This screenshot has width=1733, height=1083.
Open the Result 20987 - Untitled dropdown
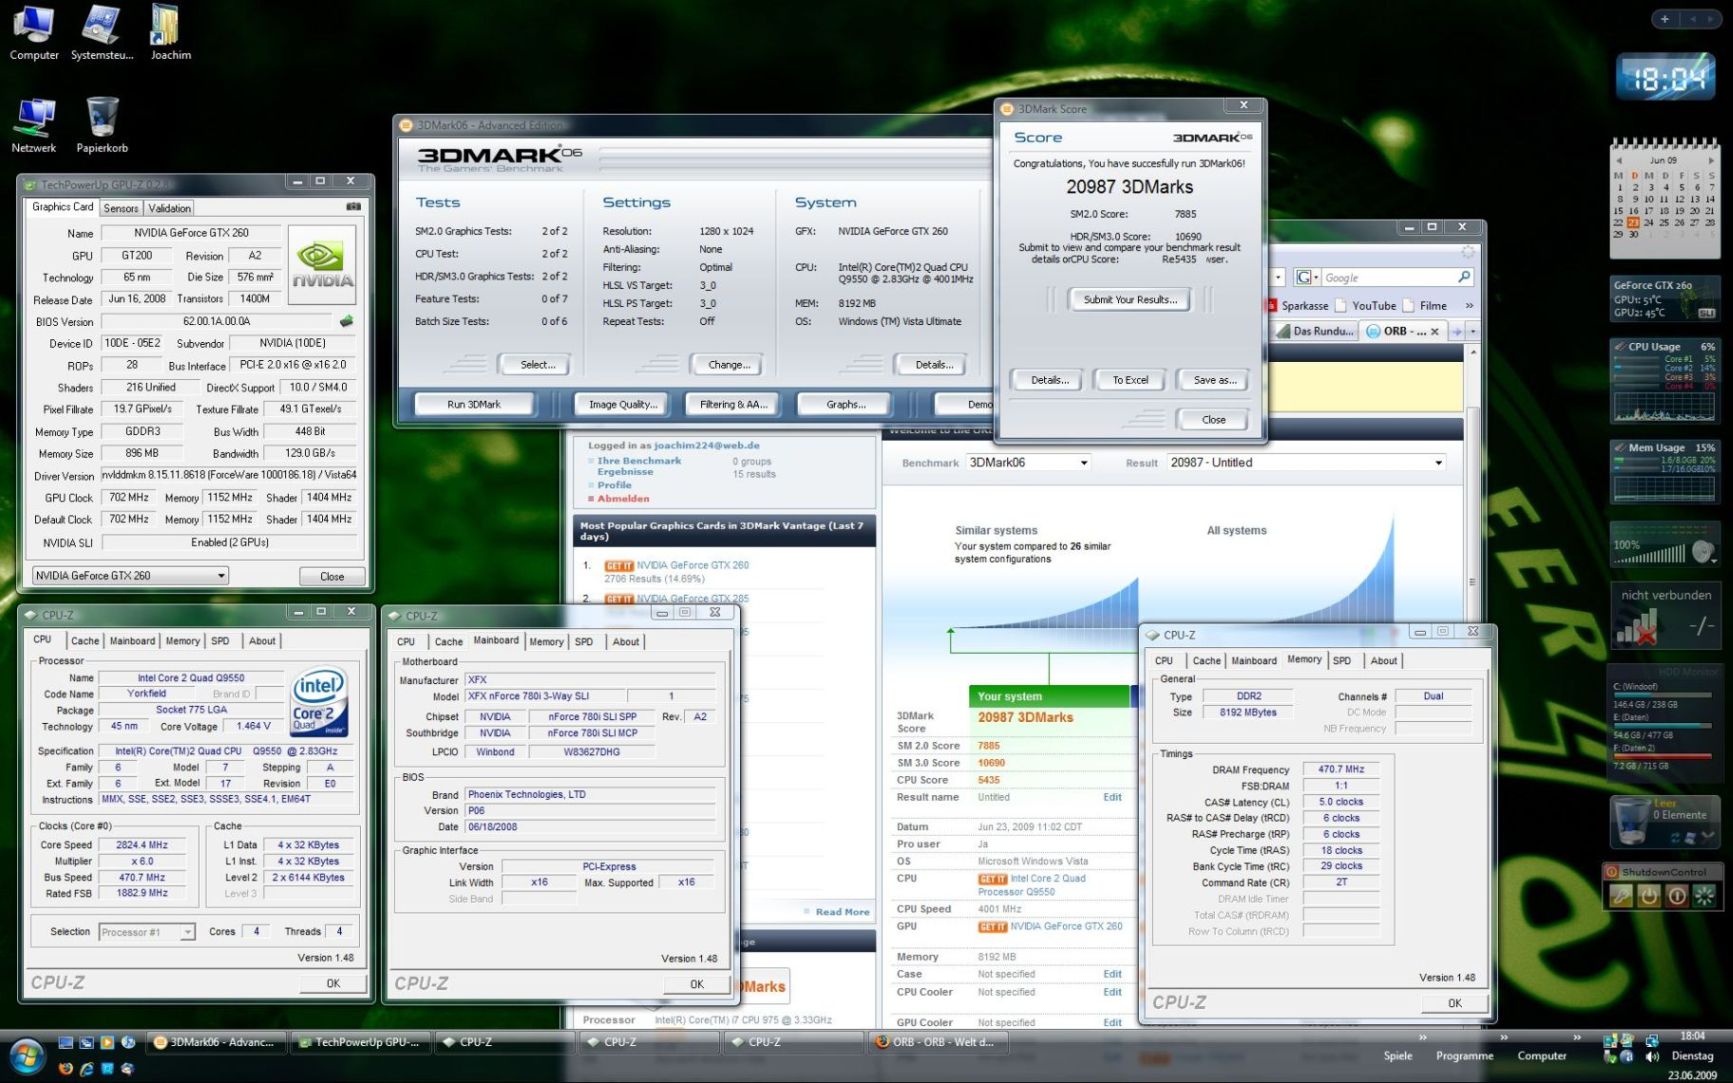click(x=1438, y=463)
